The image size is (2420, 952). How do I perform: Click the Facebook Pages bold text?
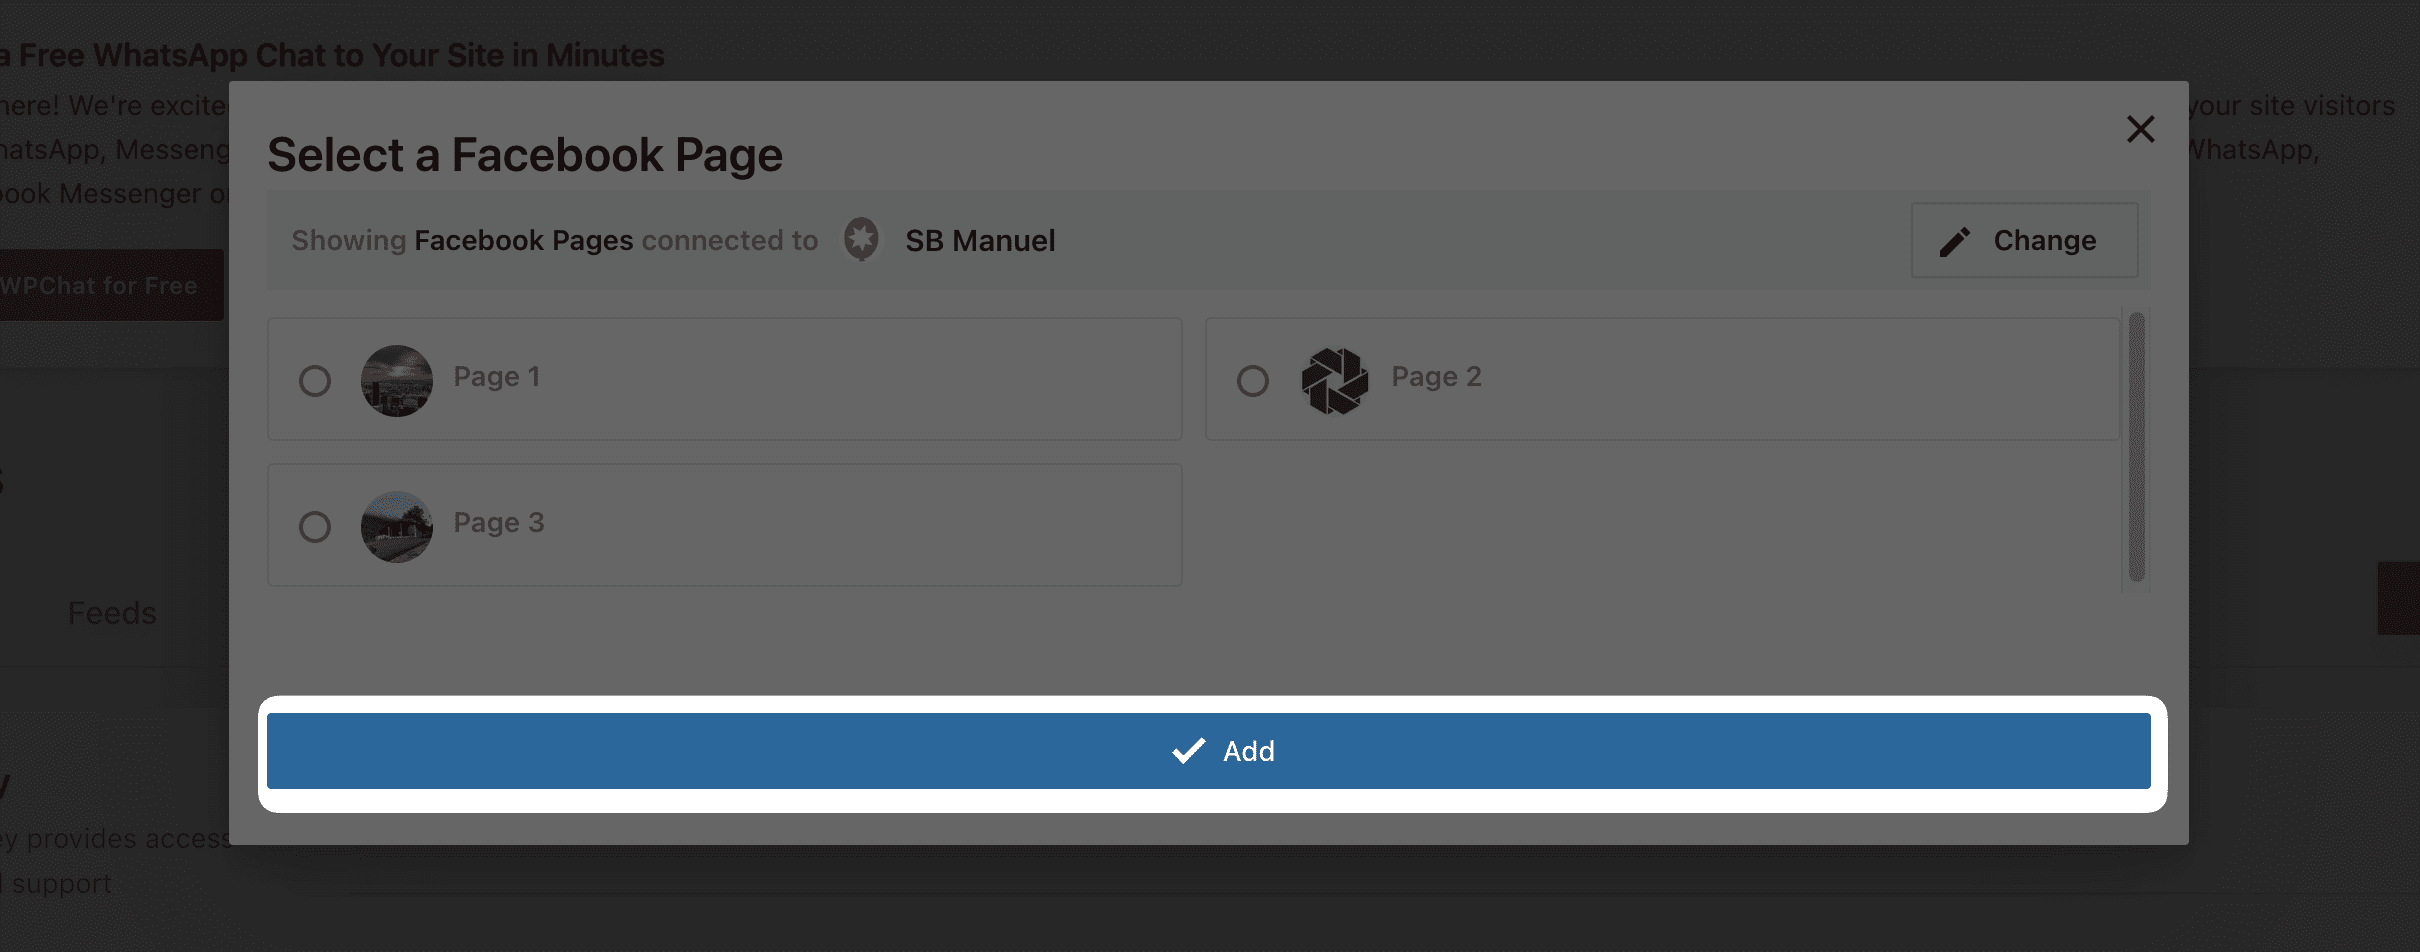(524, 241)
